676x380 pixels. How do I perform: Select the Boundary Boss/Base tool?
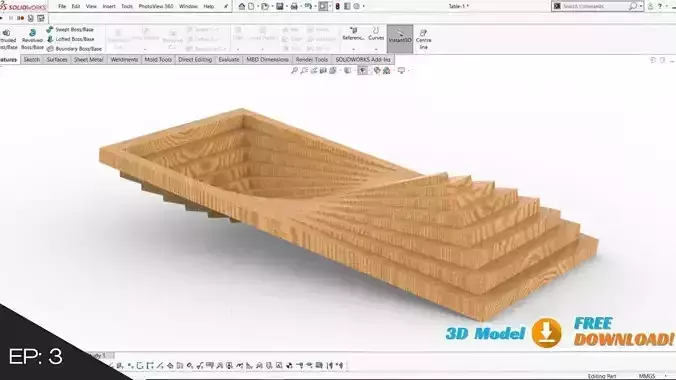pos(74,48)
